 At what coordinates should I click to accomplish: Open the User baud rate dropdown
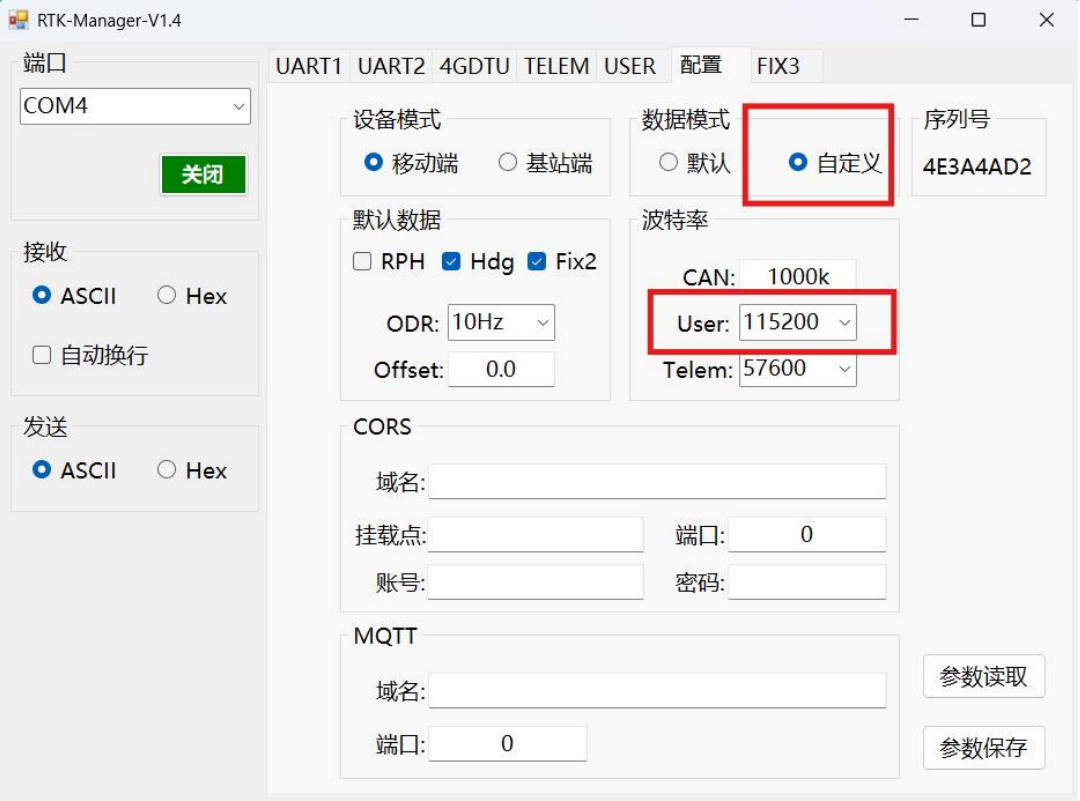pyautogui.click(x=798, y=322)
